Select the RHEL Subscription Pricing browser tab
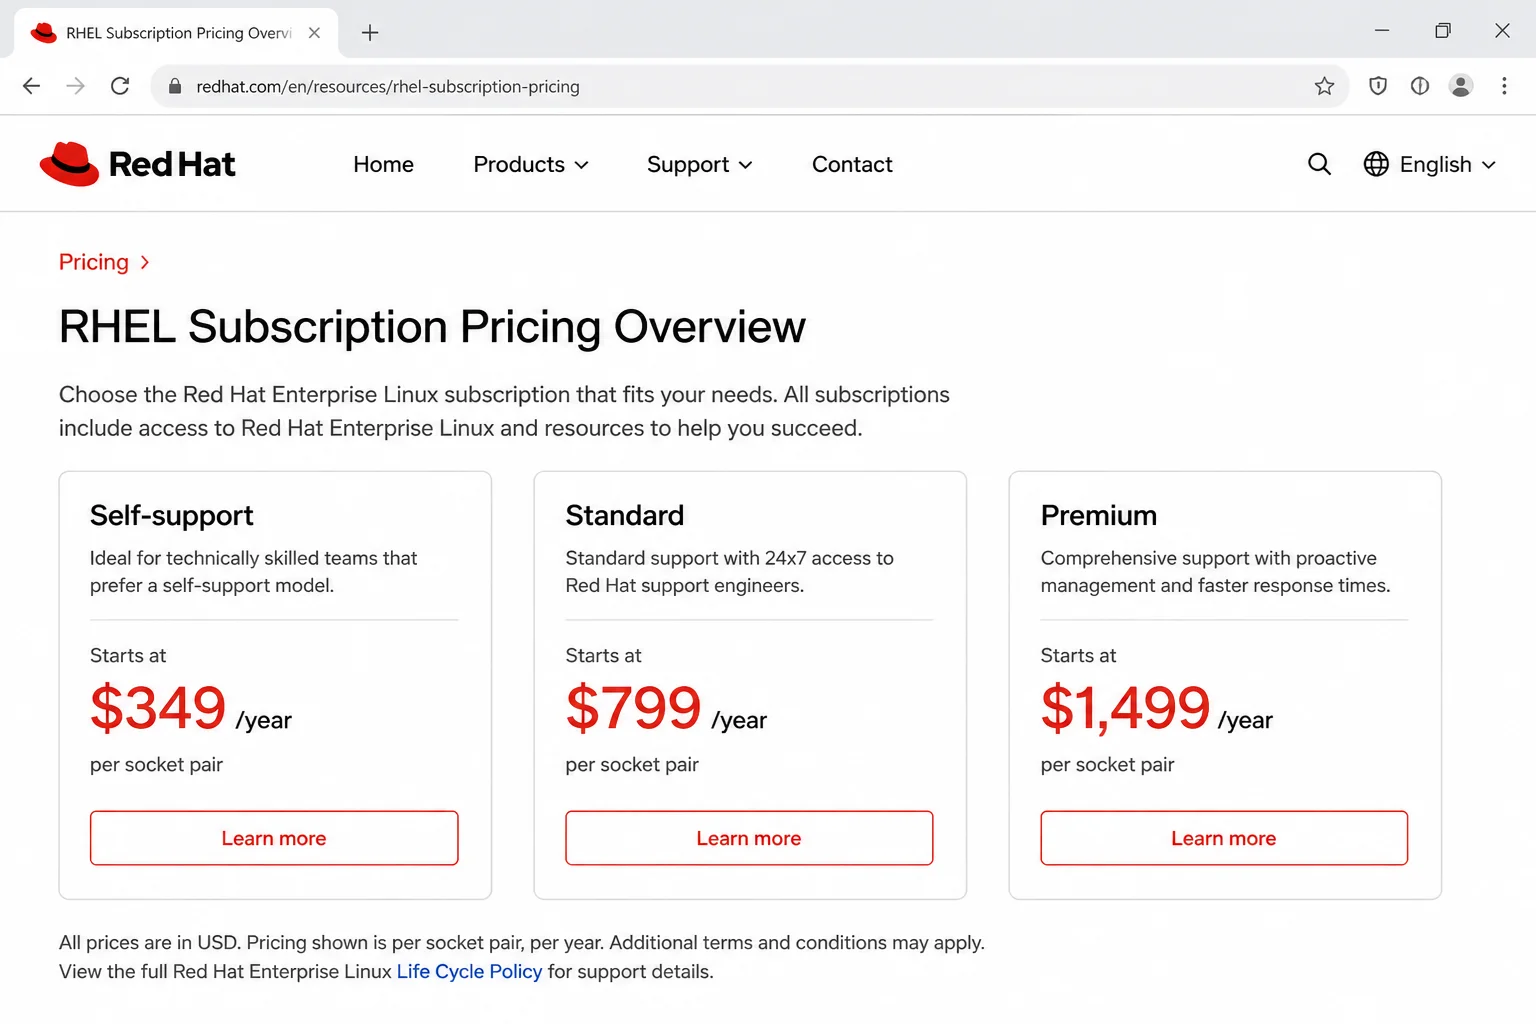Screen dimensions: 1536x1024 (177, 33)
